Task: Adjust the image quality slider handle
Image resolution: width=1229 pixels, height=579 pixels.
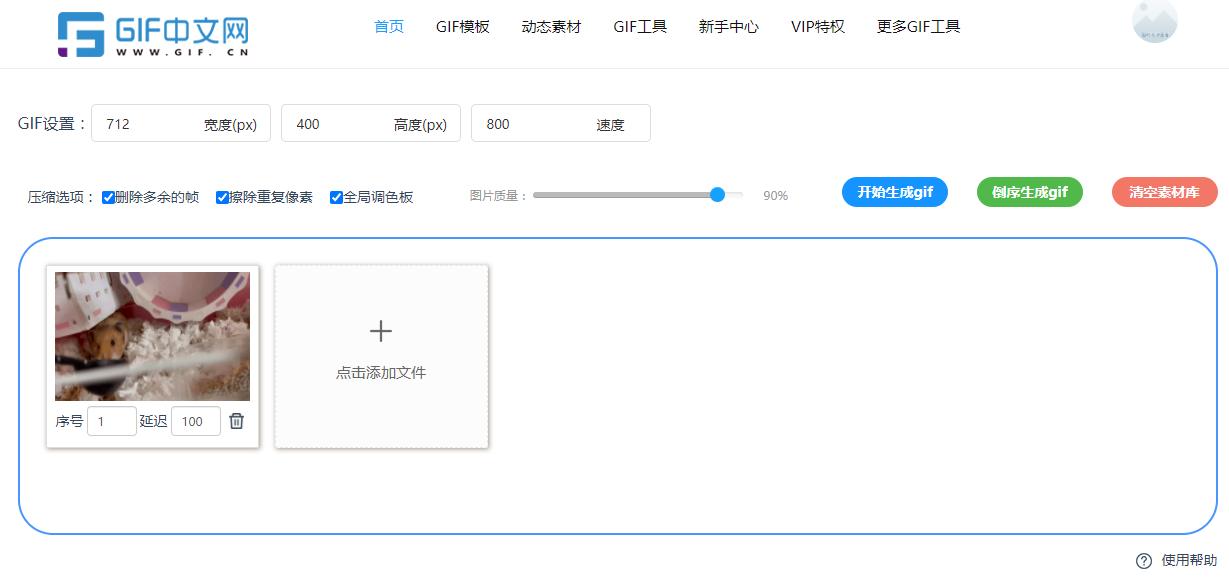Action: [716, 195]
